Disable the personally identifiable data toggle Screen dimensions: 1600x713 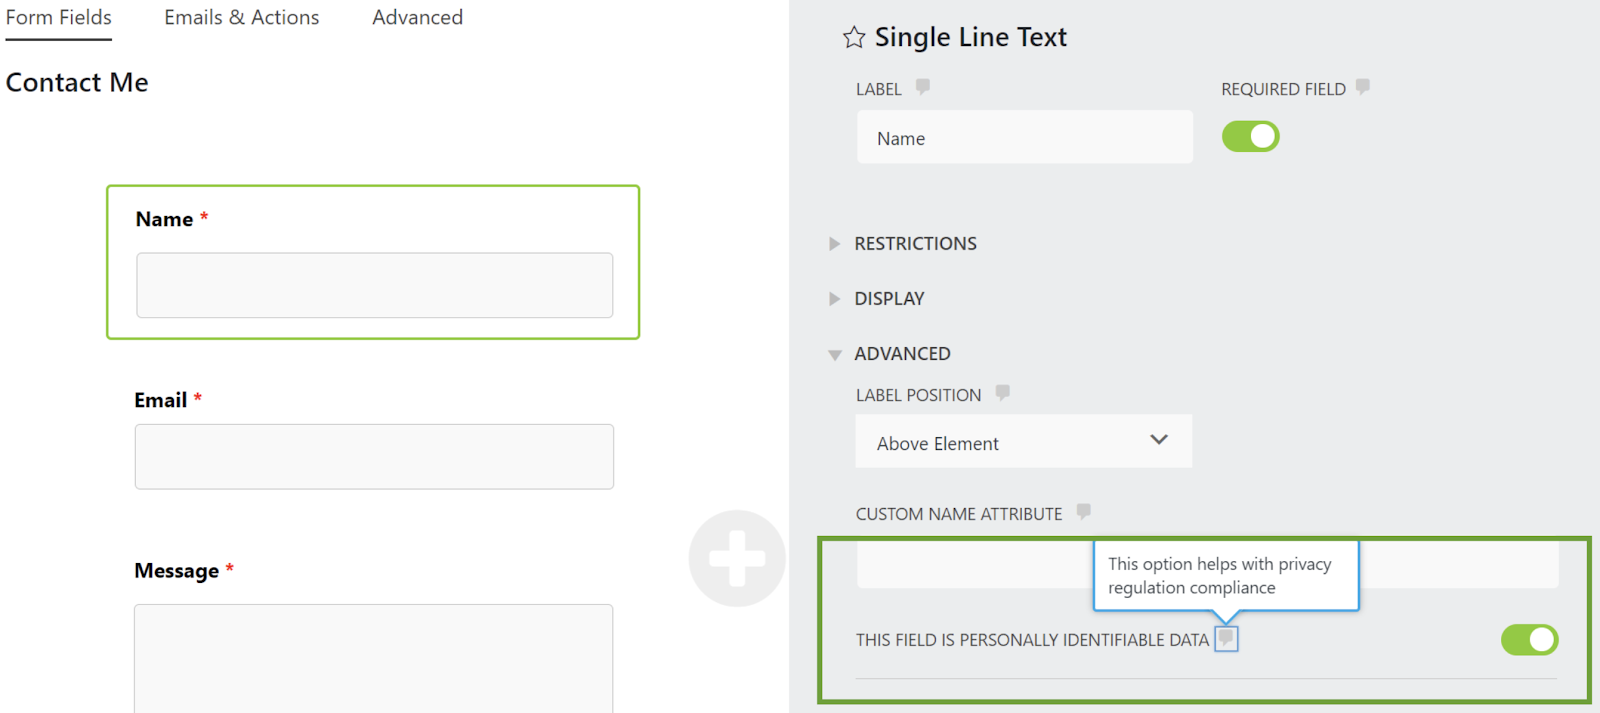(x=1529, y=640)
